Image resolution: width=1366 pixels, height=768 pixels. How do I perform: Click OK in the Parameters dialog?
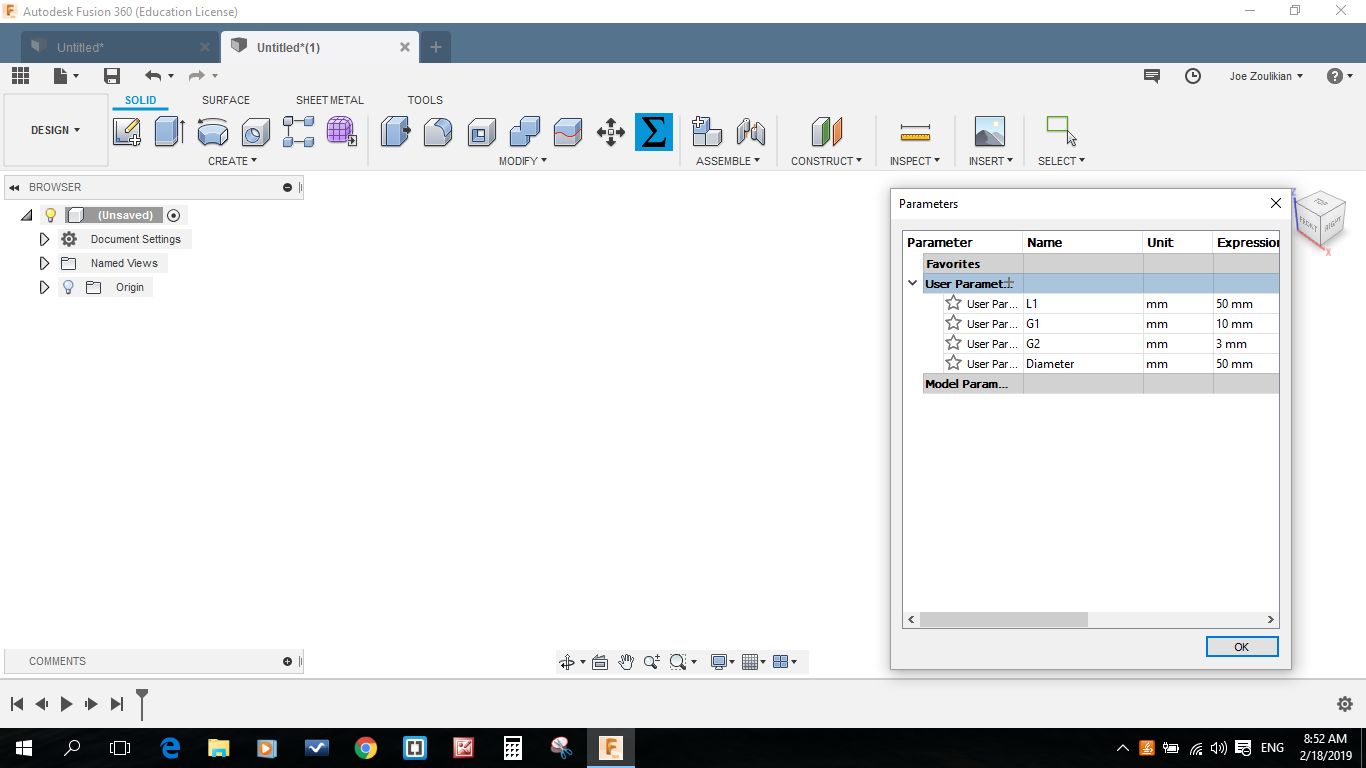(1242, 647)
